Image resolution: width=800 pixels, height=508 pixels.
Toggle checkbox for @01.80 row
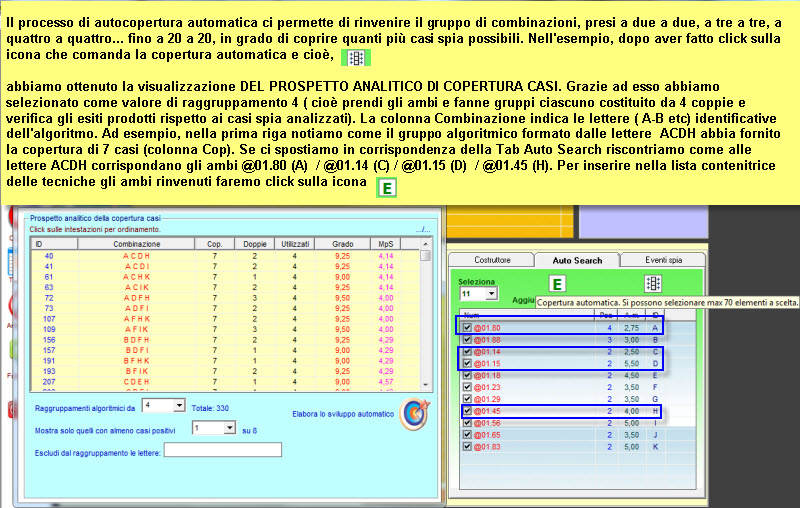(467, 327)
